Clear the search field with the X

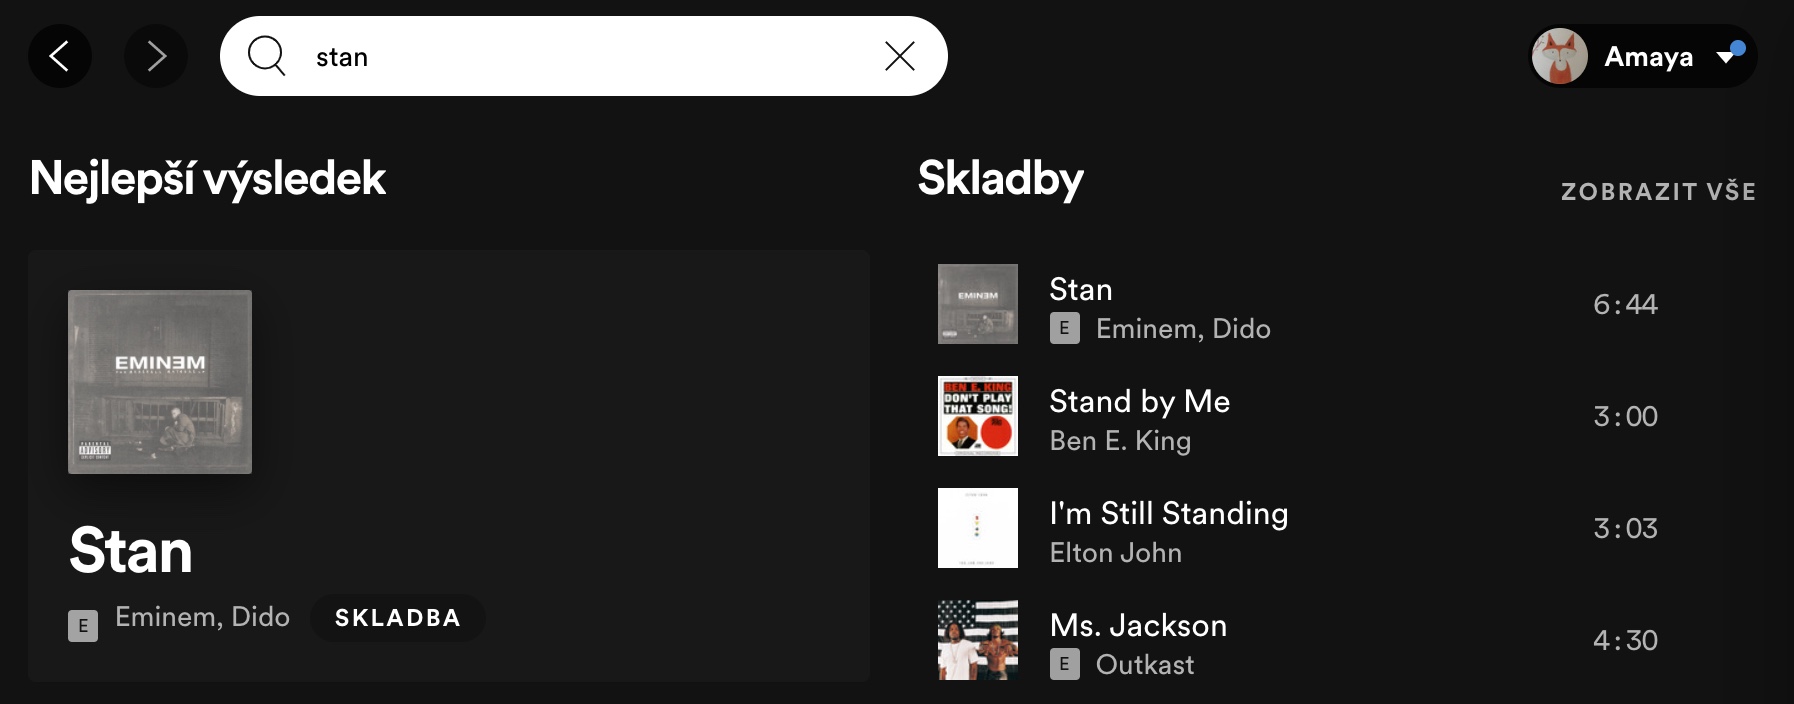(900, 56)
